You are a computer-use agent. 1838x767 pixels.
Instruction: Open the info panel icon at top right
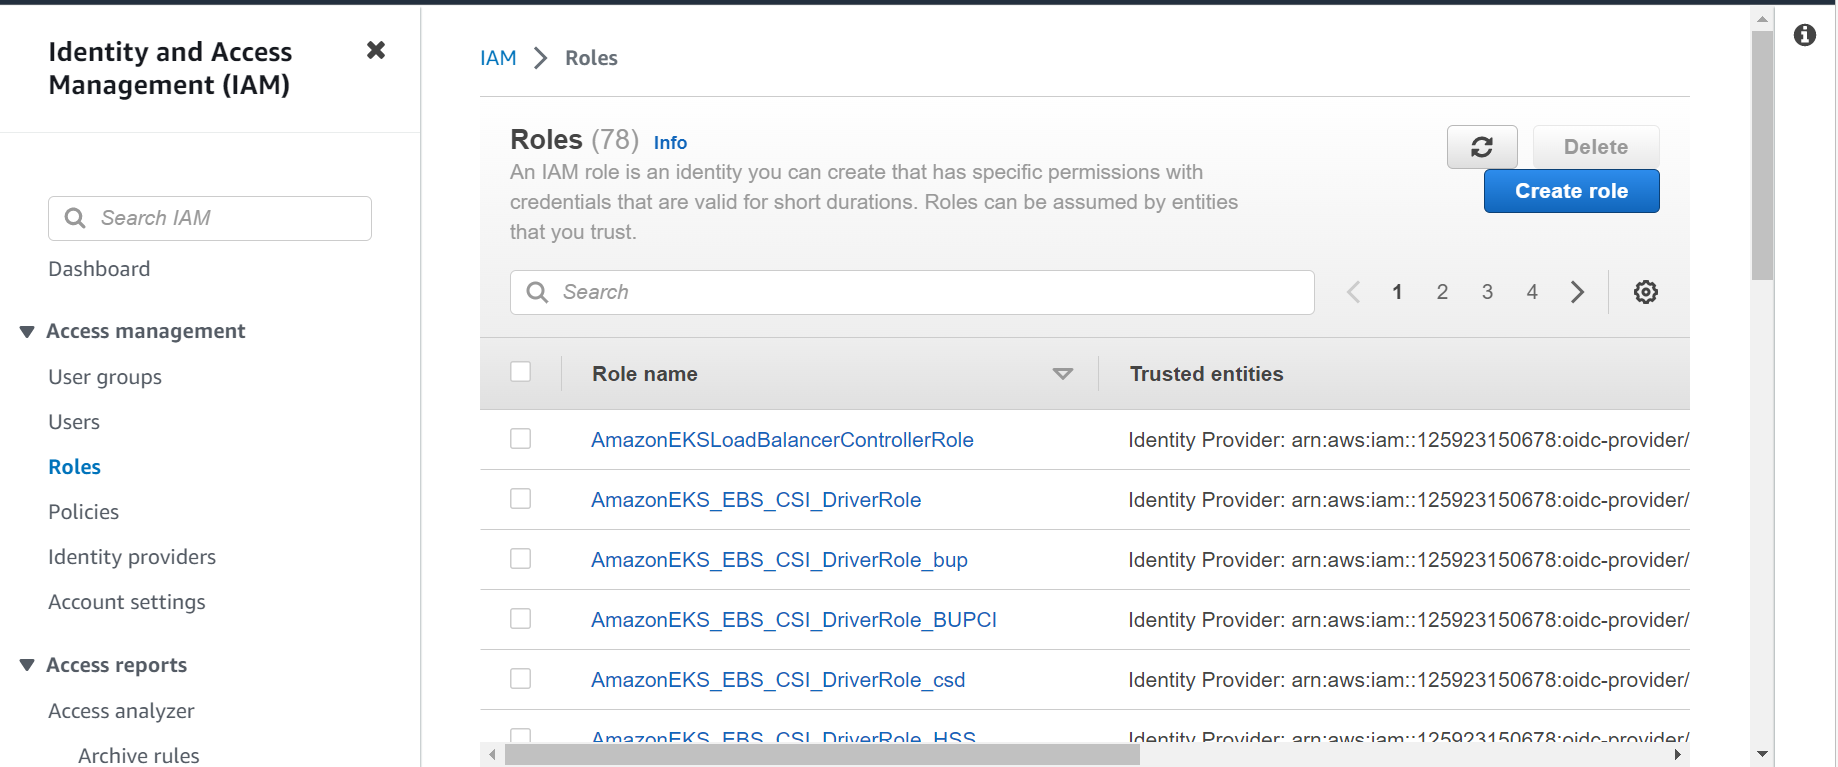pyautogui.click(x=1805, y=35)
